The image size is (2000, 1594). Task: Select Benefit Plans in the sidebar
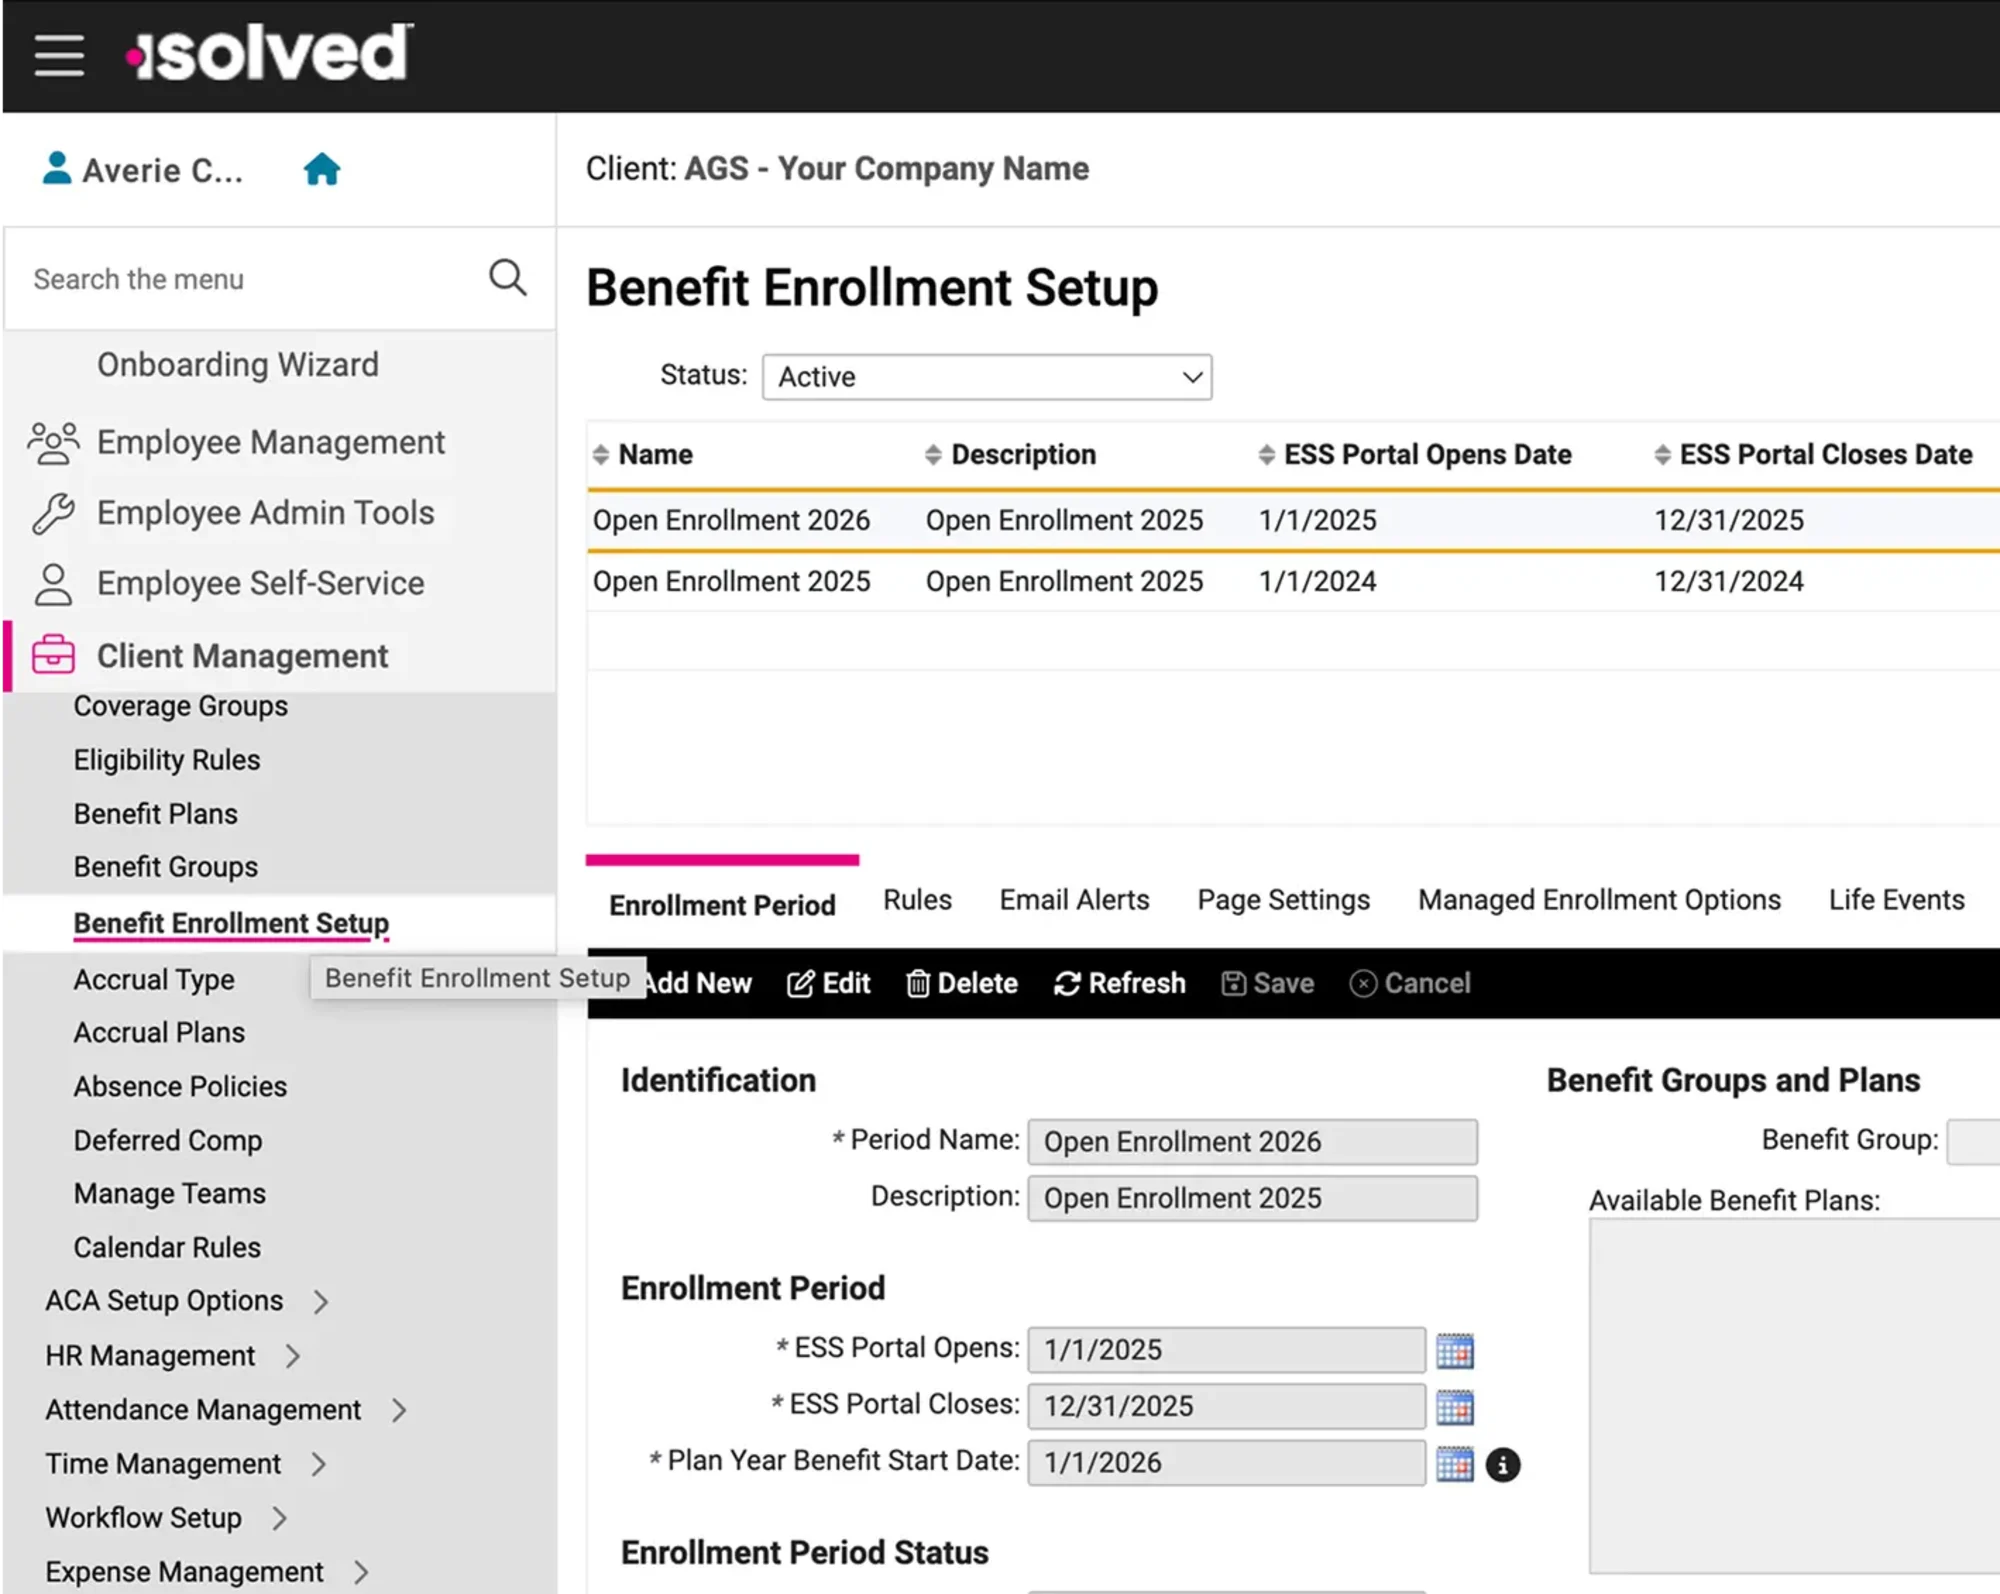click(x=155, y=813)
